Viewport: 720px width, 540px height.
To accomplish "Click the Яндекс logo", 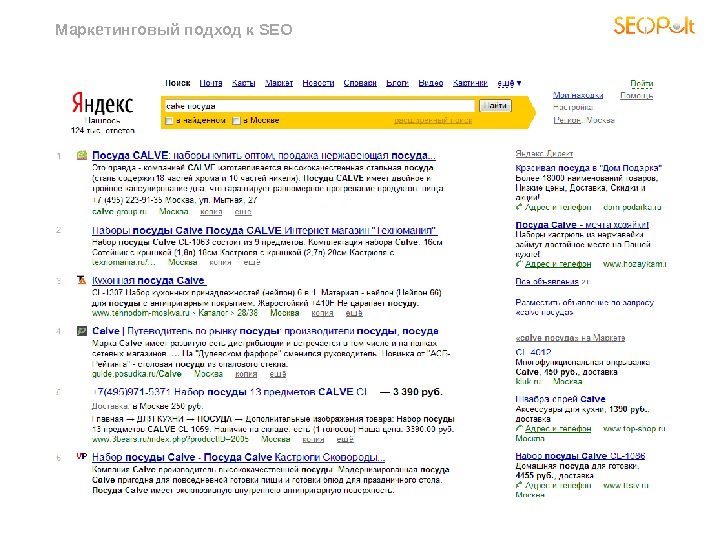I will (x=102, y=103).
